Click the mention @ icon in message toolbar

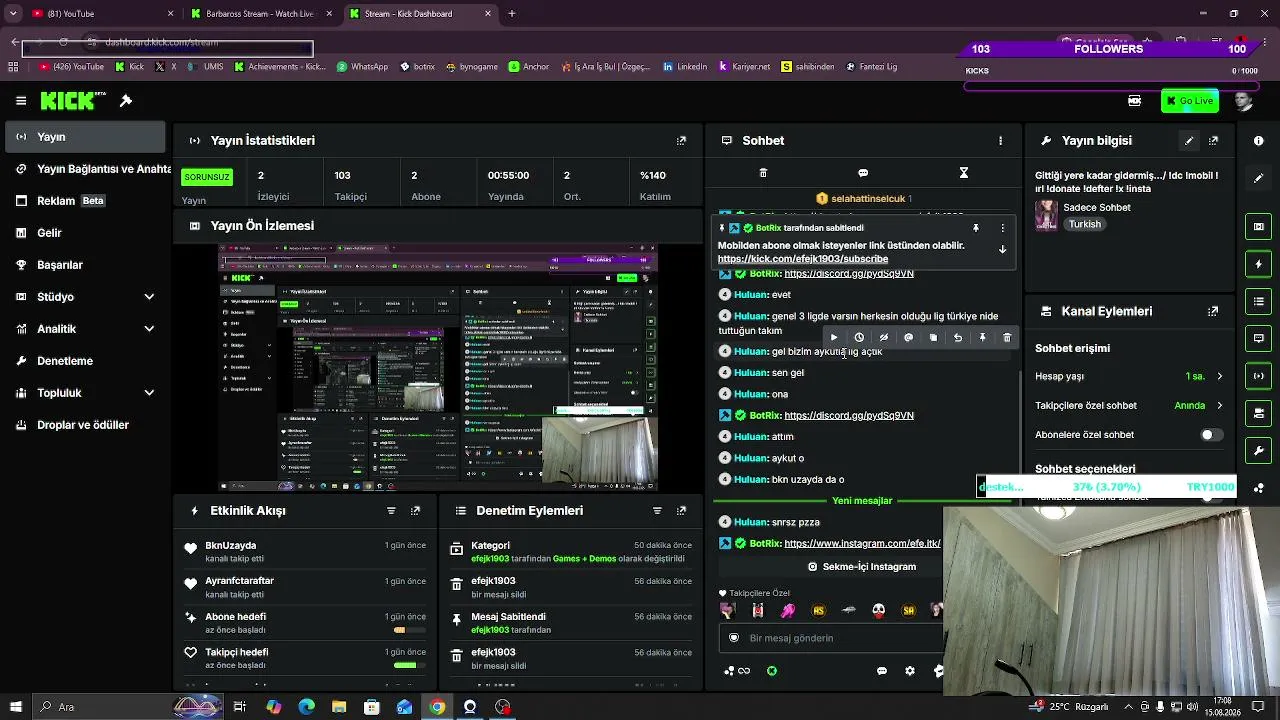tap(908, 337)
